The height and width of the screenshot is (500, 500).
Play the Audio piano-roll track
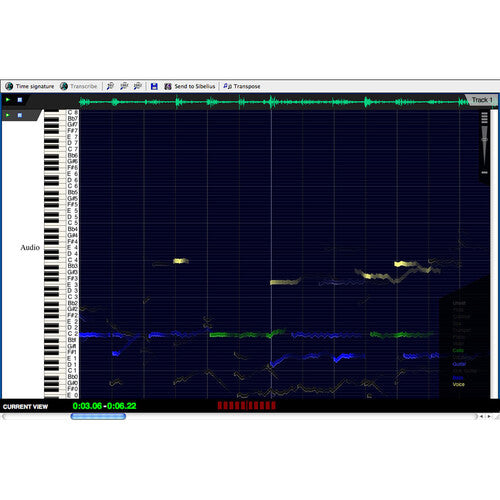8,115
